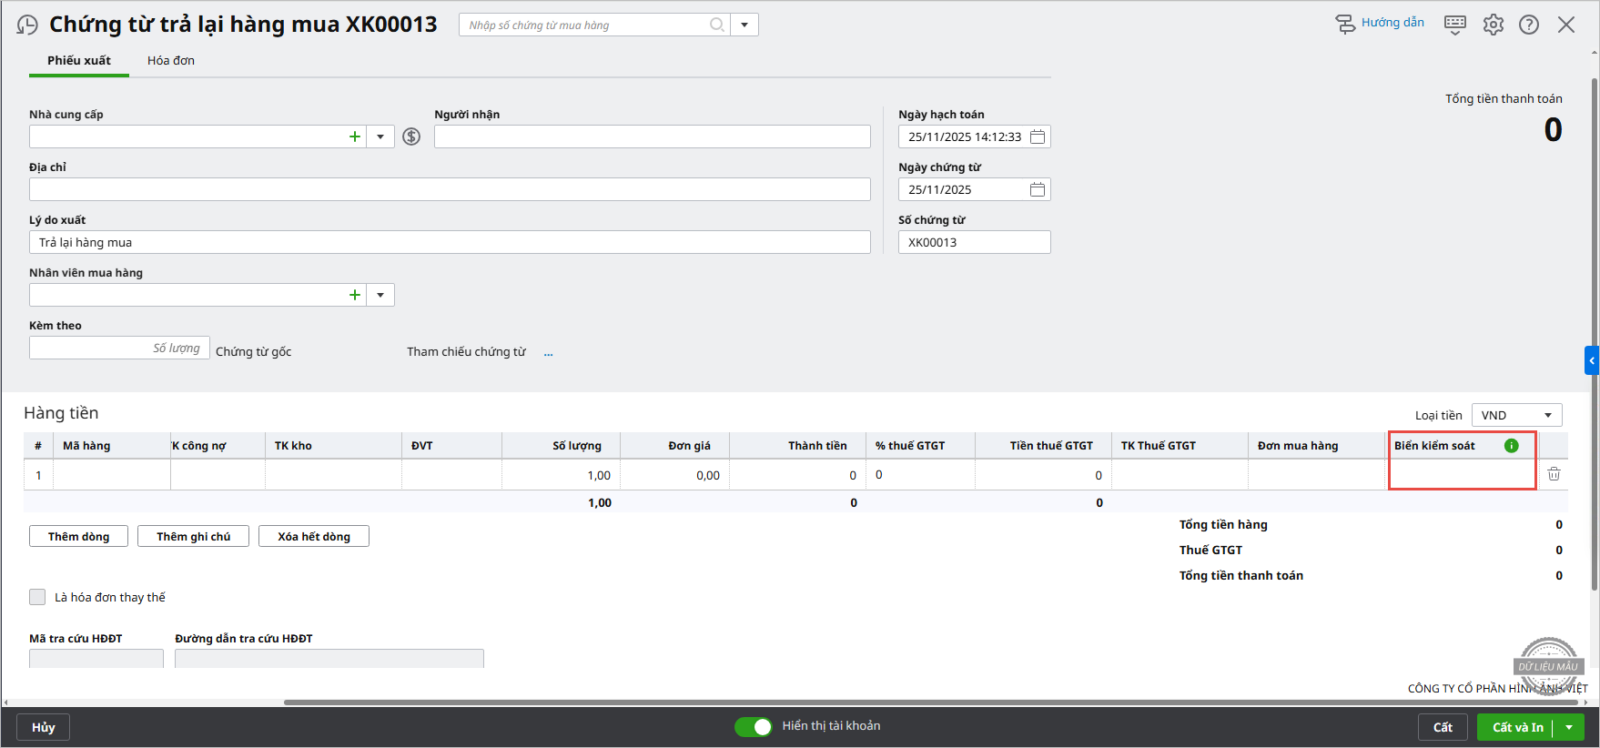Expand the Nhân viên mua hàng dropdown
Image resolution: width=1600 pixels, height=748 pixels.
[380, 295]
